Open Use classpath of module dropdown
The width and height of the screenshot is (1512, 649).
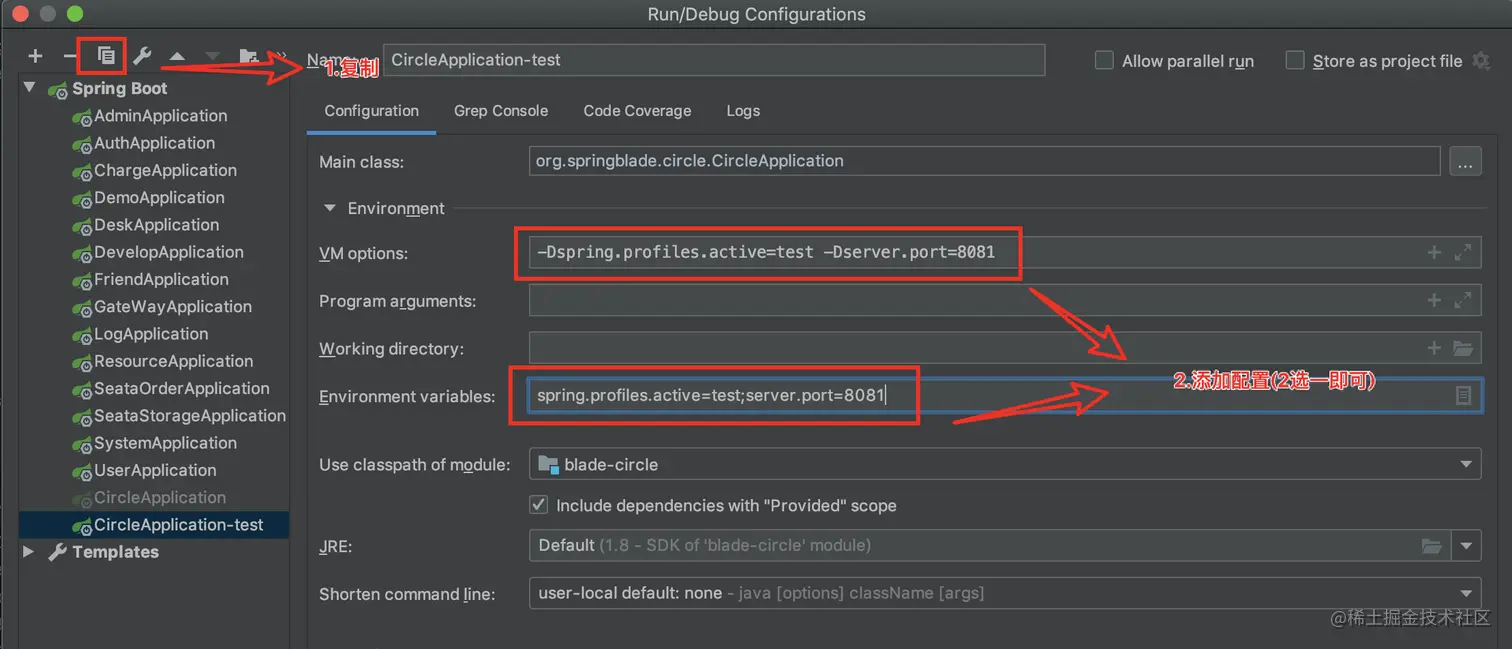click(x=1466, y=464)
